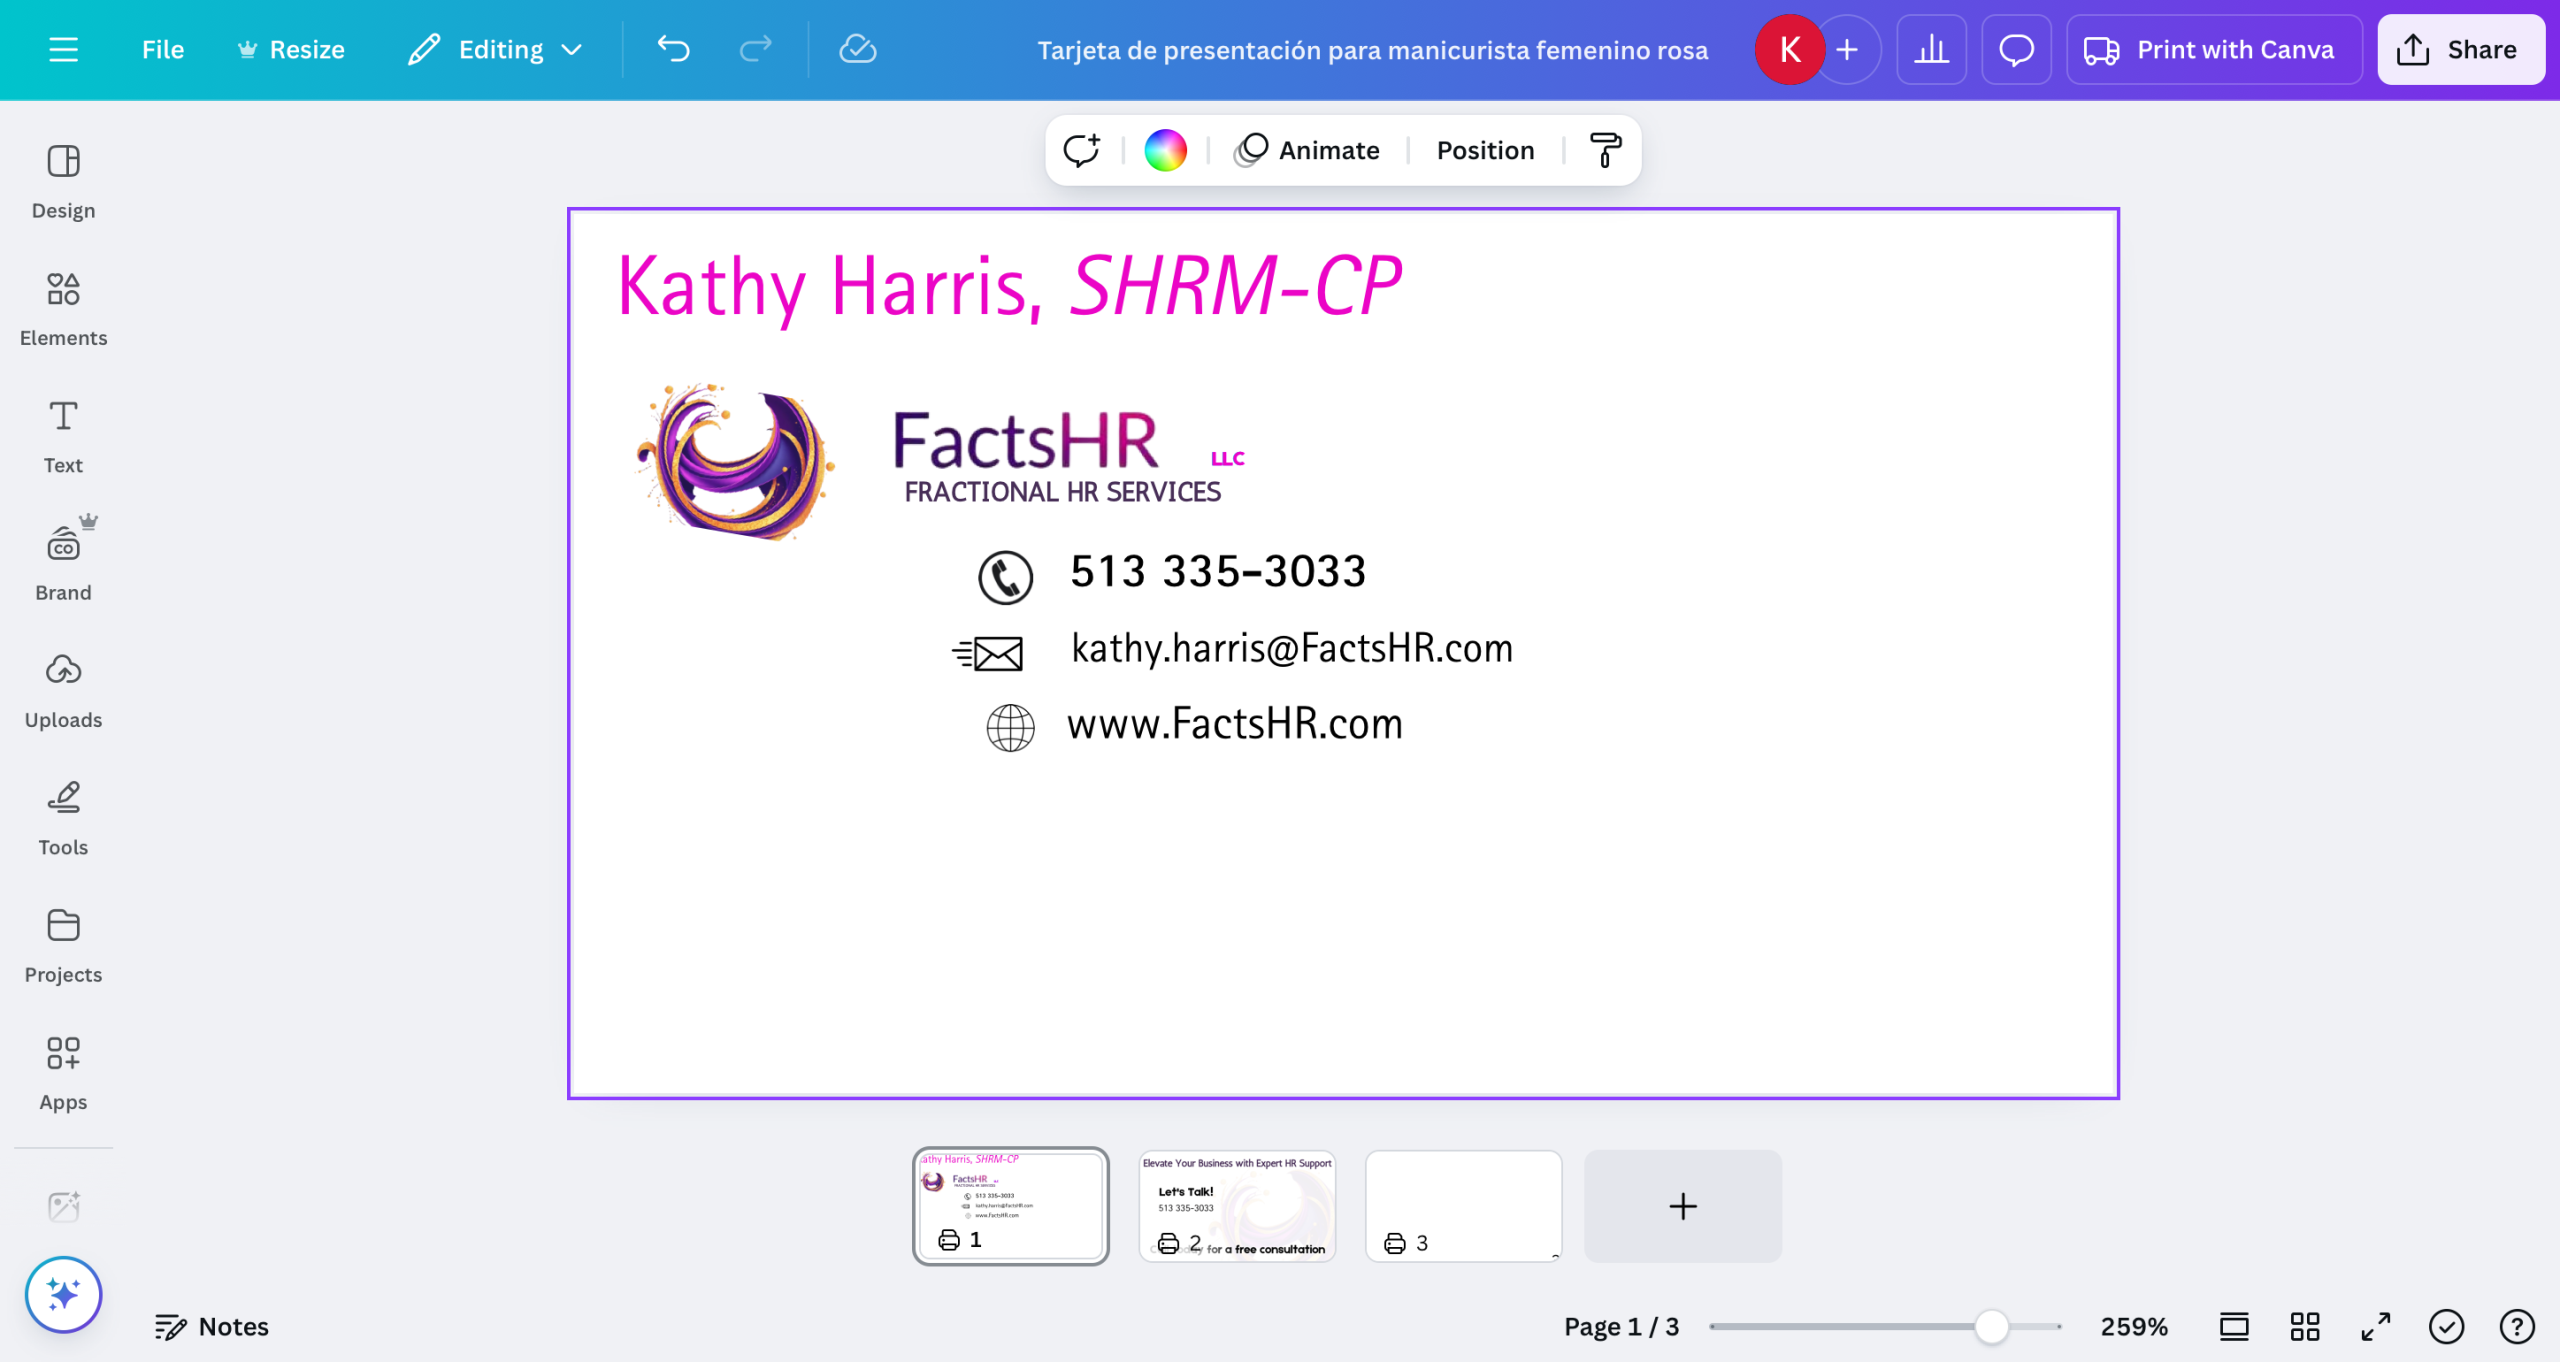Open the Brand panel
This screenshot has width=2560, height=1362.
[63, 563]
